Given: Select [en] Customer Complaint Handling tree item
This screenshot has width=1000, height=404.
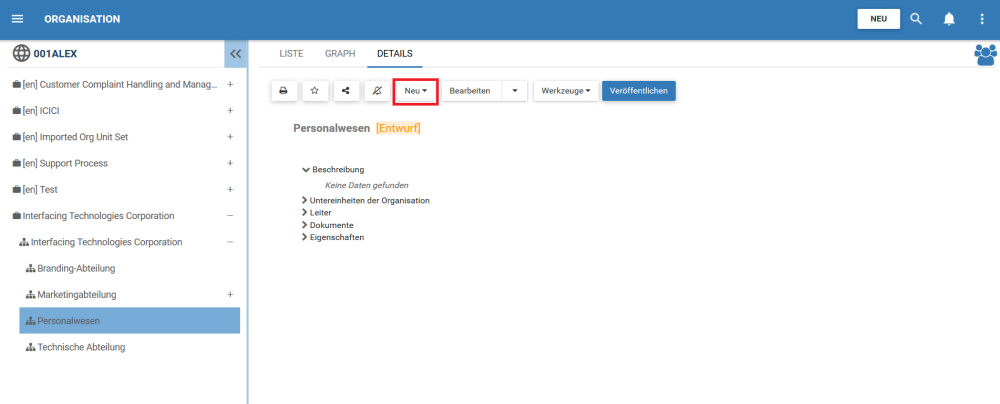Looking at the screenshot, I should pyautogui.click(x=121, y=84).
